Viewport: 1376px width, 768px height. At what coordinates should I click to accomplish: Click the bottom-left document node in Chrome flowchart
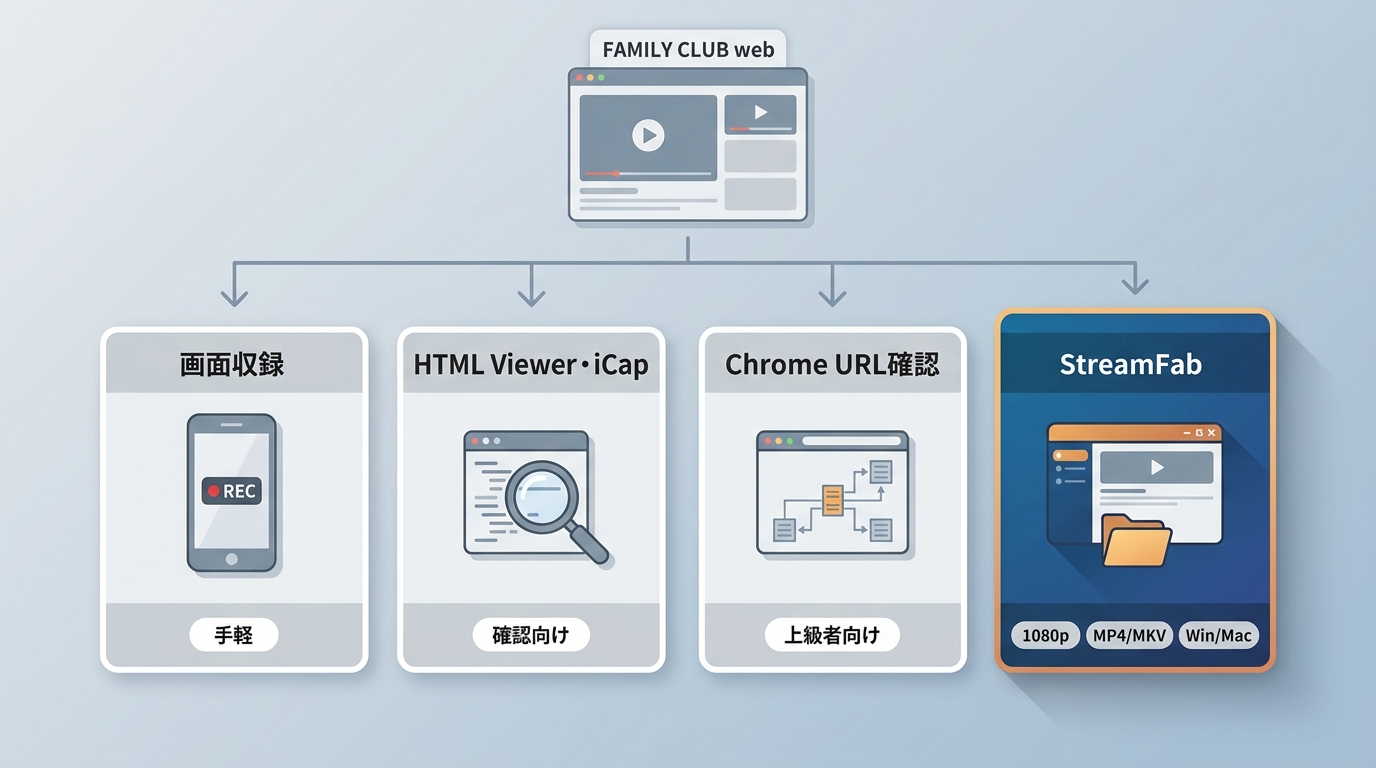tap(784, 530)
